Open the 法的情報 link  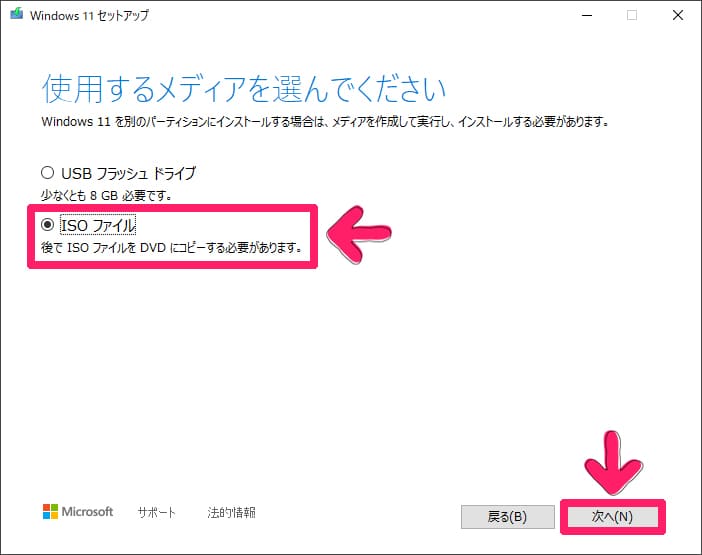click(231, 512)
